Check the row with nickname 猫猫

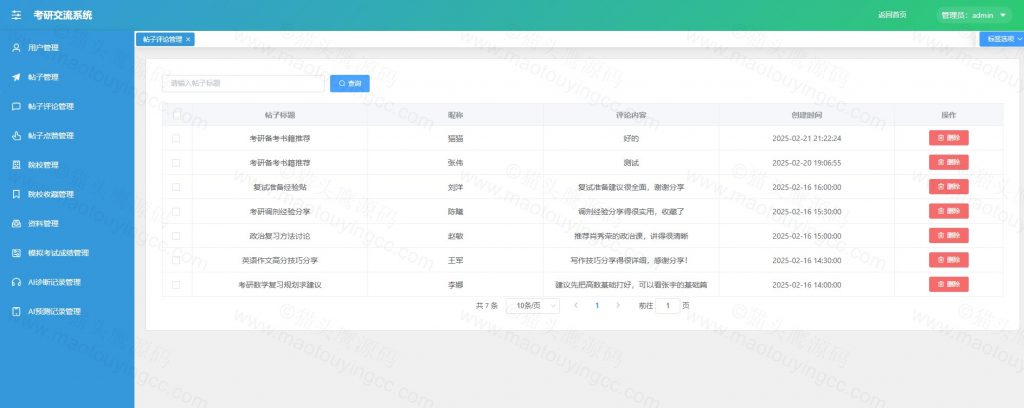[176, 138]
